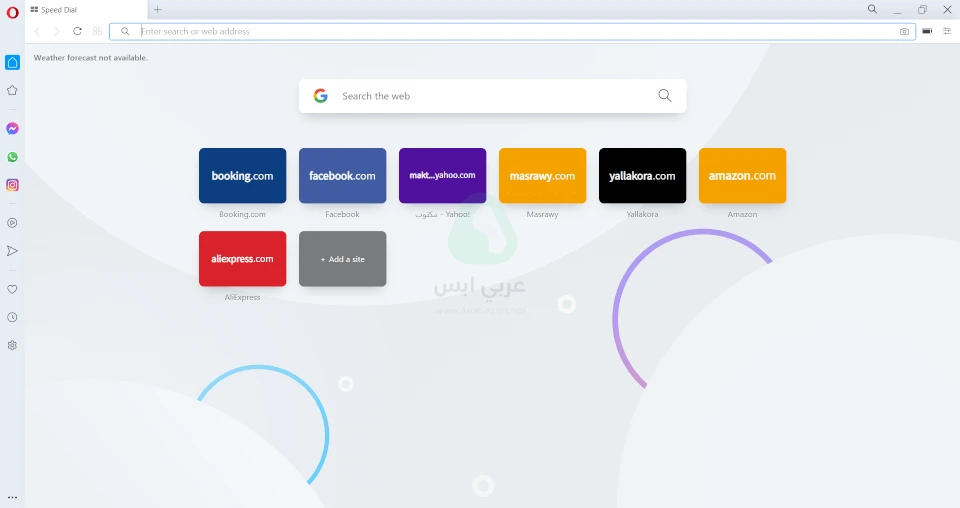Open Easy Setup panel

[947, 32]
